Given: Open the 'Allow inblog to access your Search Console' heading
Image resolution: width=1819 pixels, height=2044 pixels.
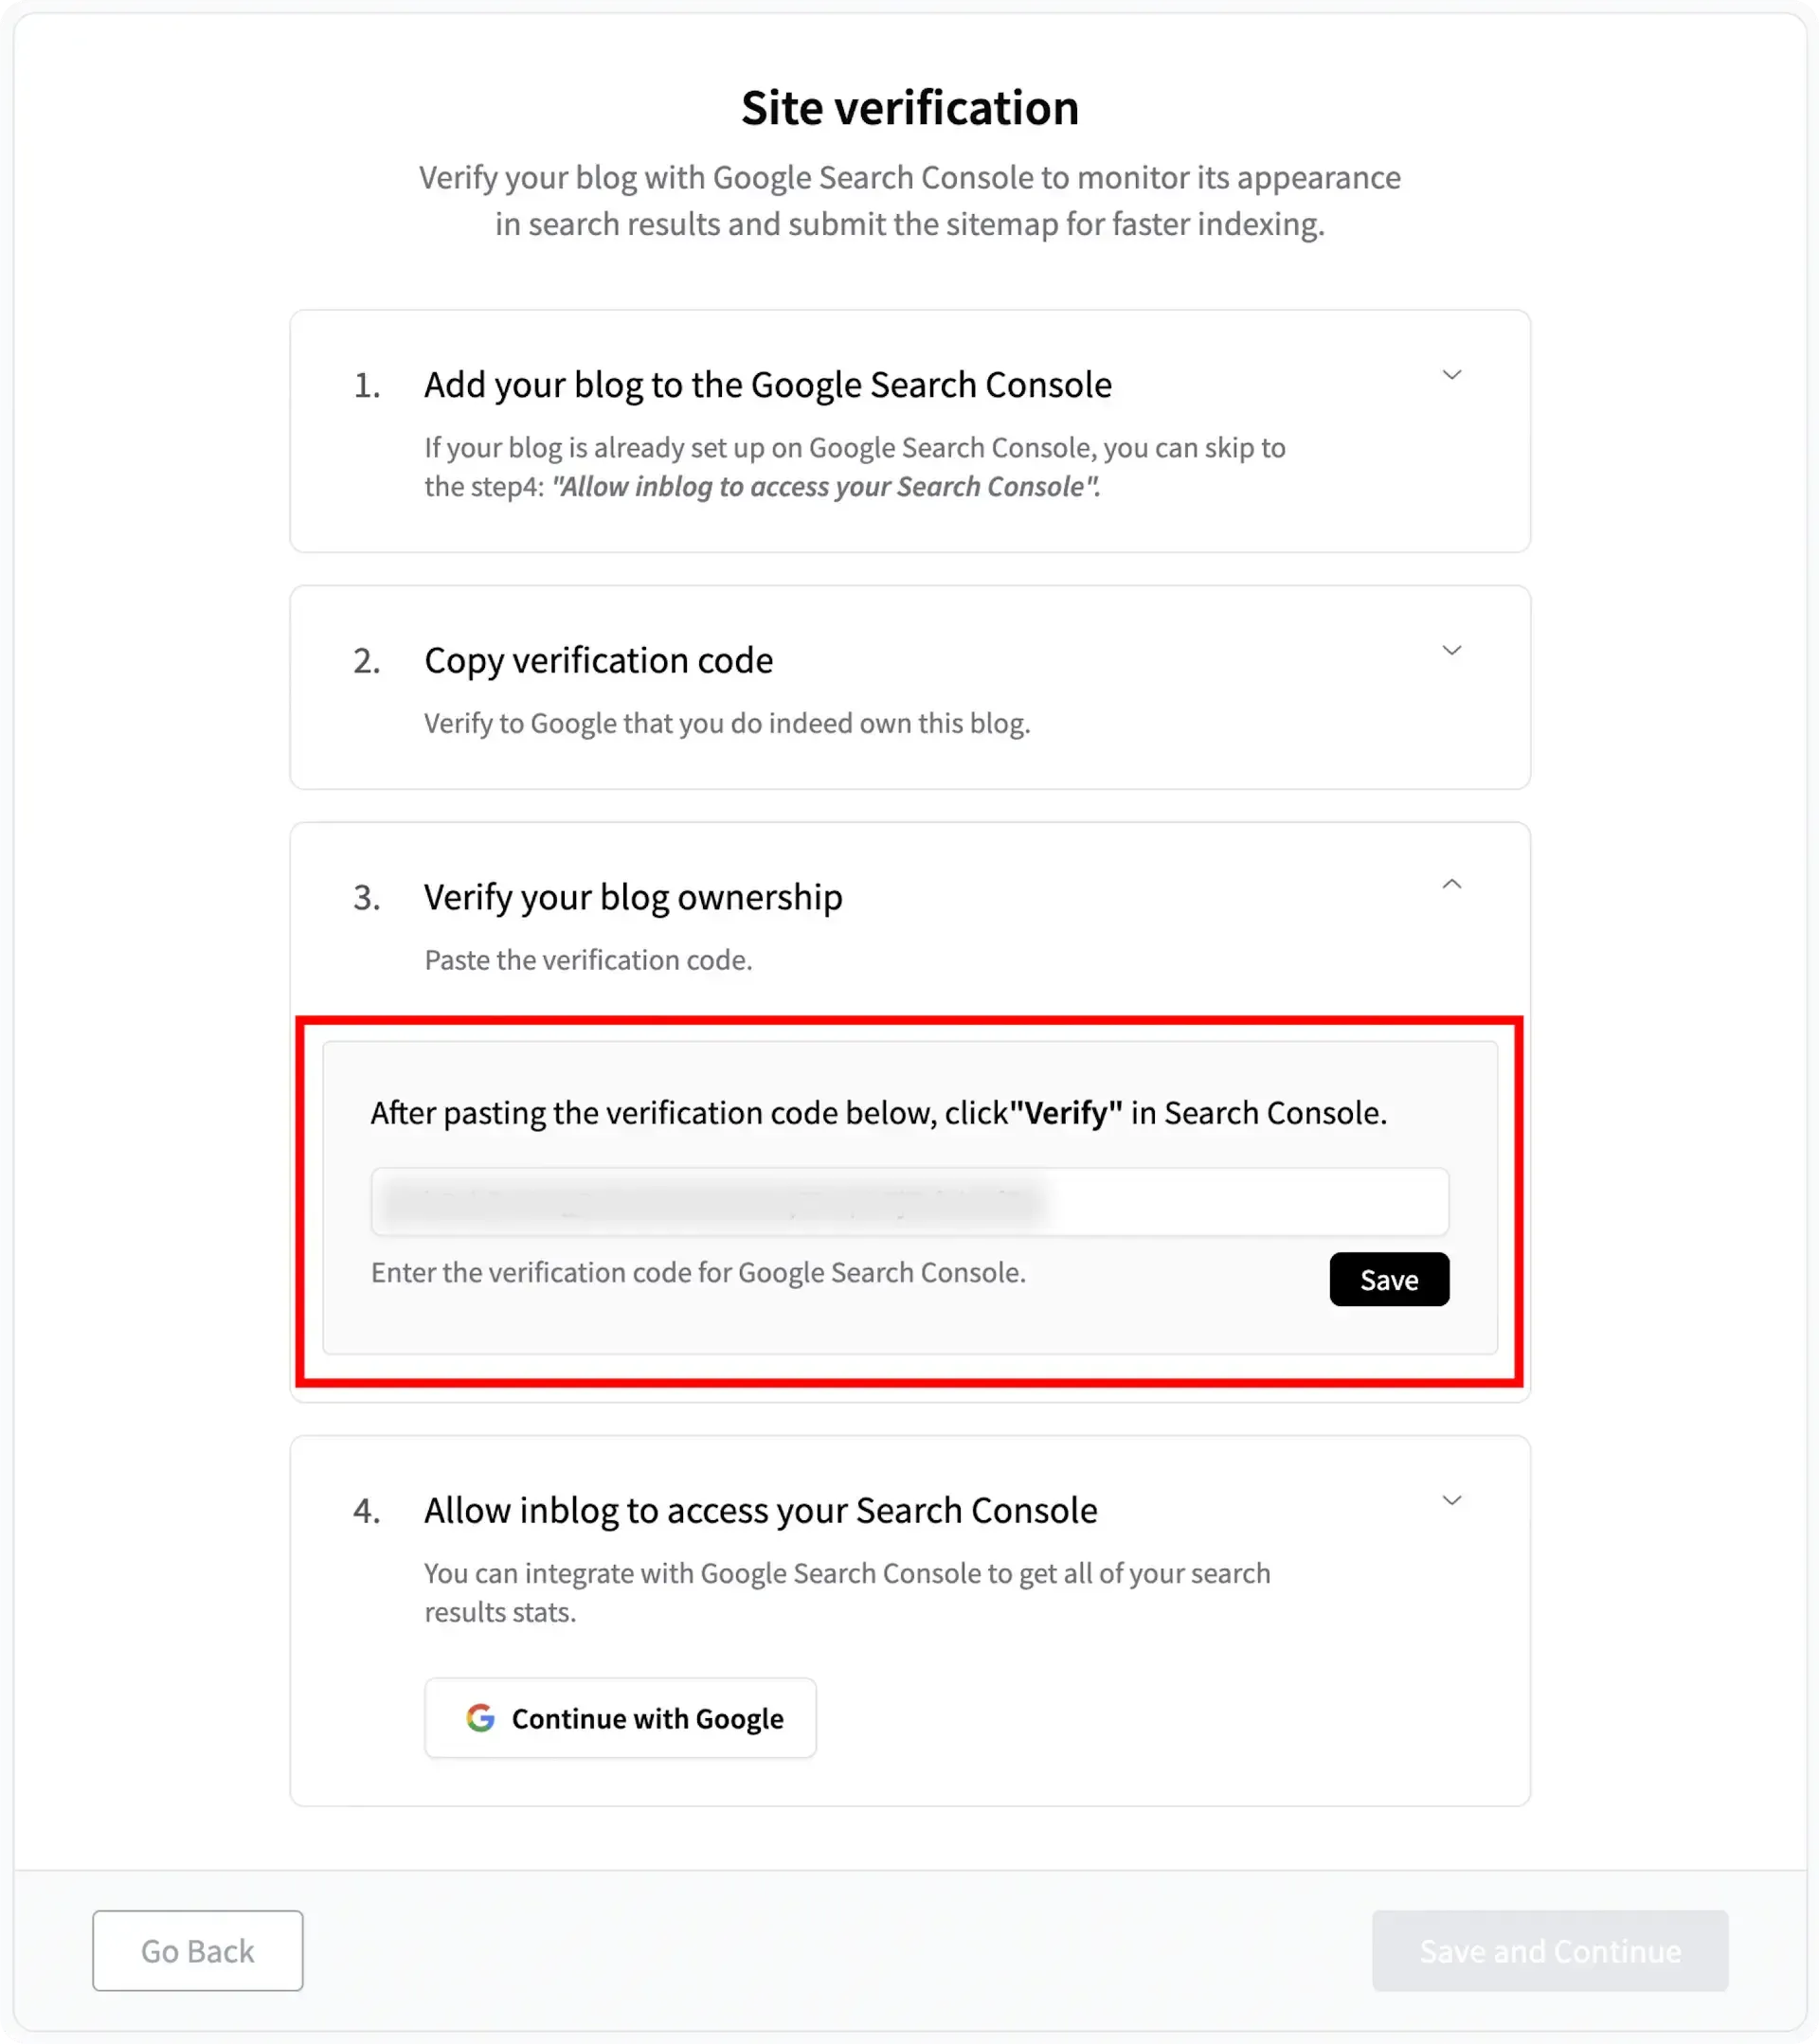Looking at the screenshot, I should pyautogui.click(x=760, y=1510).
